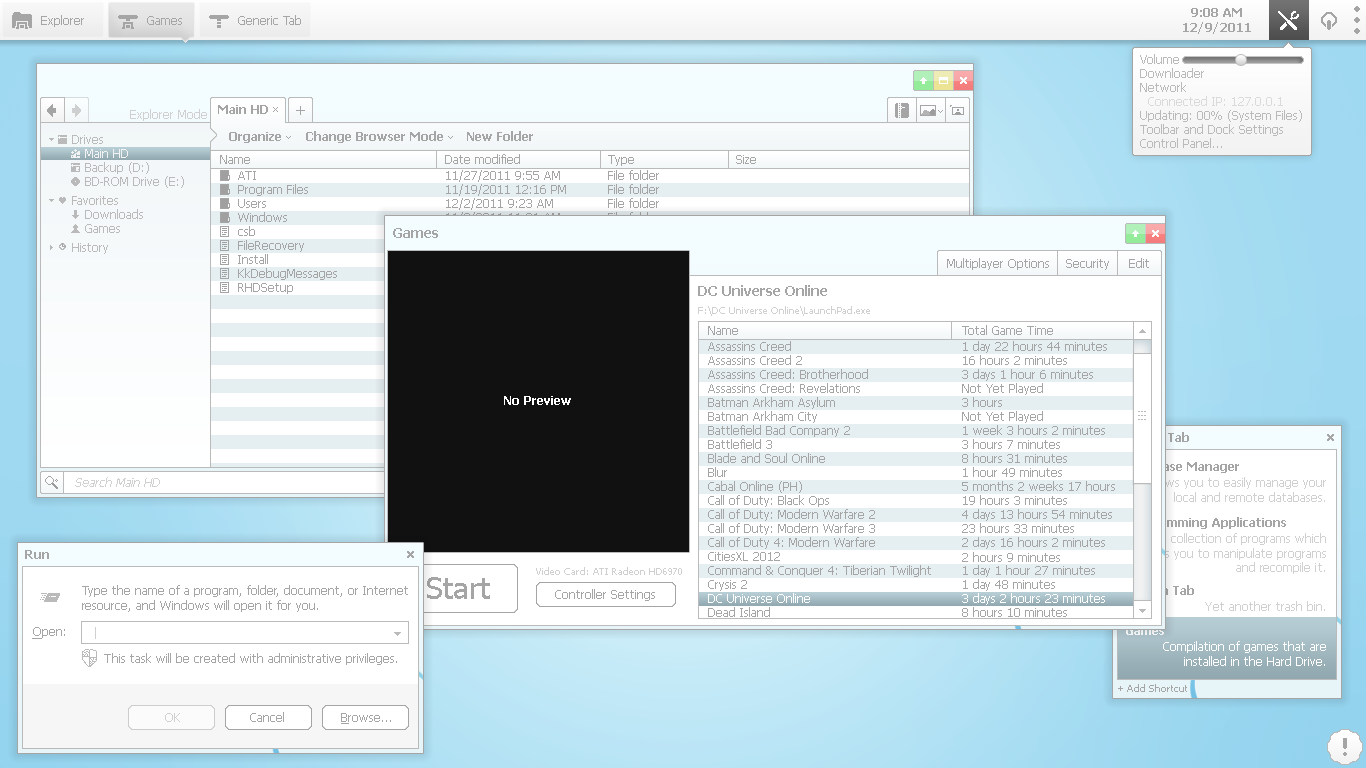Click games list scrollbar up arrow
Screen dimensions: 1366x768
tap(1142, 331)
